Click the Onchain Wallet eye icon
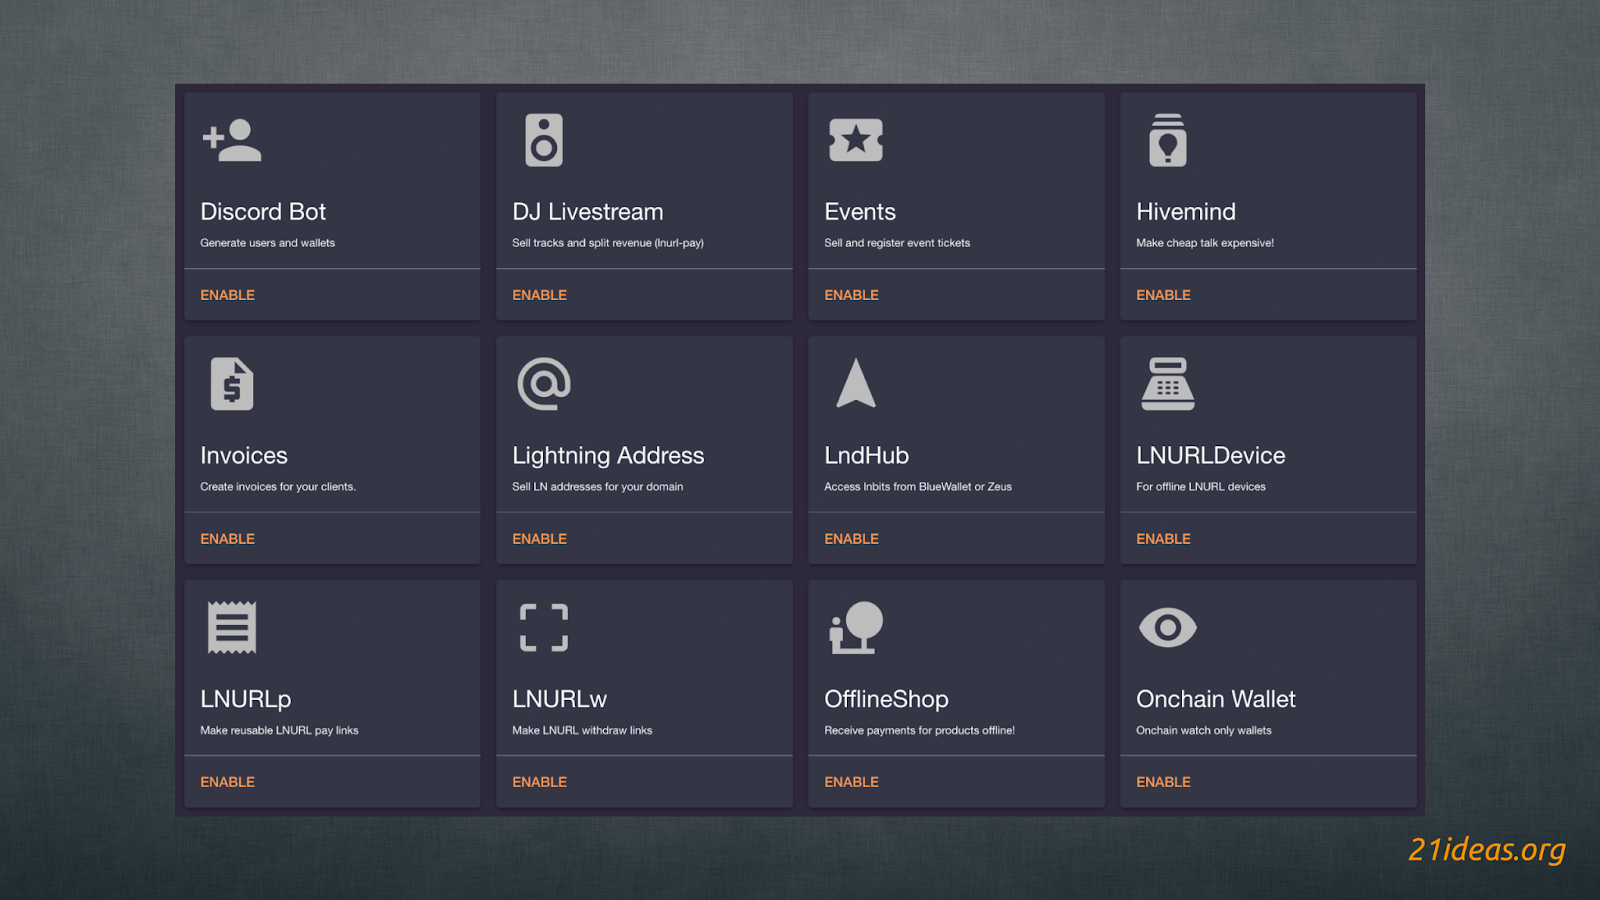The height and width of the screenshot is (900, 1600). click(x=1168, y=628)
